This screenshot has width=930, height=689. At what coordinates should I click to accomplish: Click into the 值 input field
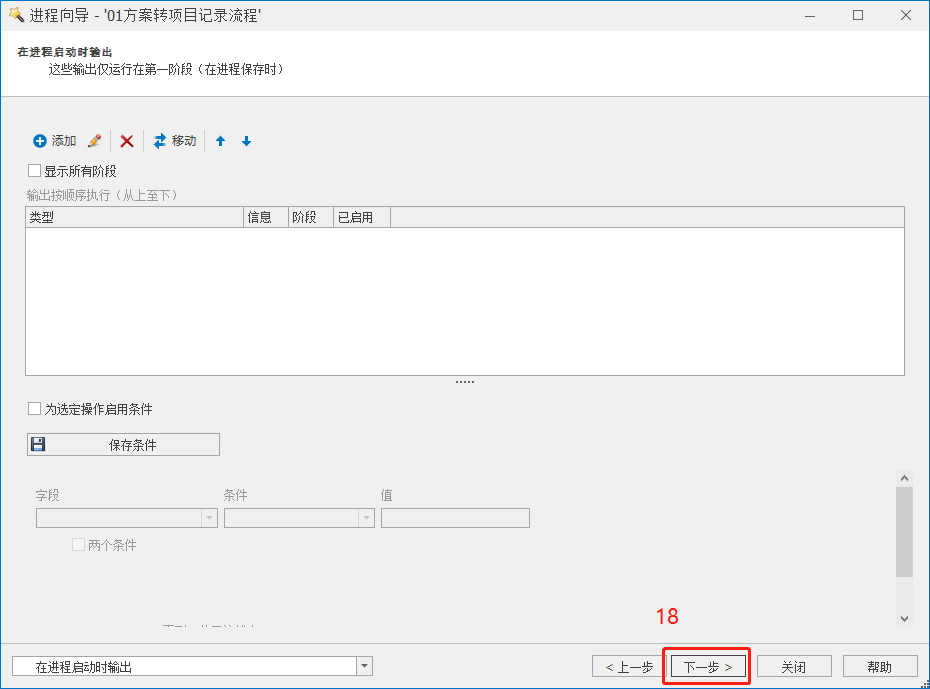455,518
